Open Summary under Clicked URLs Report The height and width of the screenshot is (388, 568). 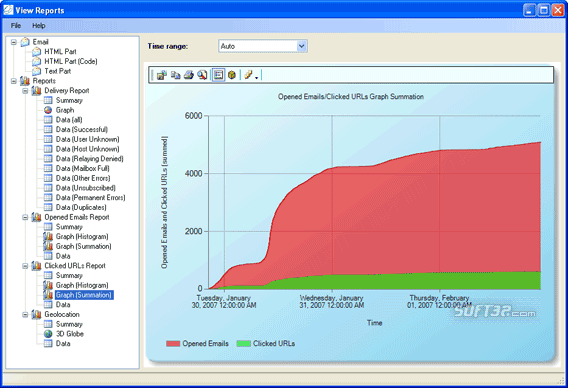(69, 275)
